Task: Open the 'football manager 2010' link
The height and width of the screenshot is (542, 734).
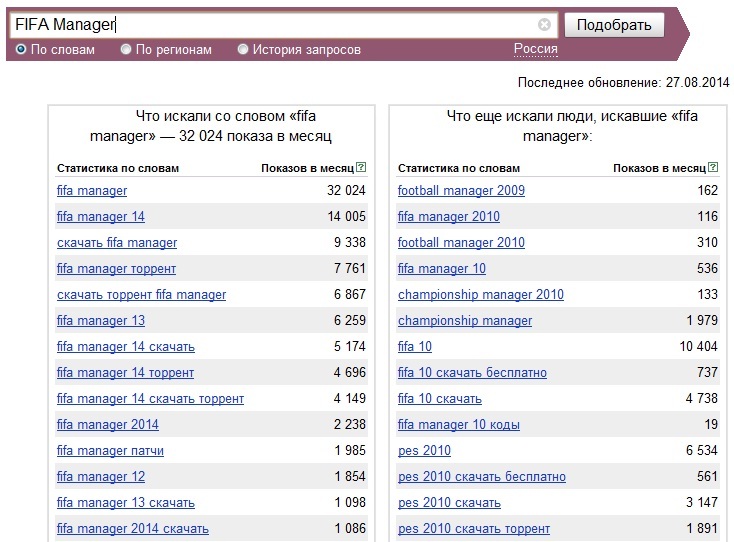Action: [461, 242]
